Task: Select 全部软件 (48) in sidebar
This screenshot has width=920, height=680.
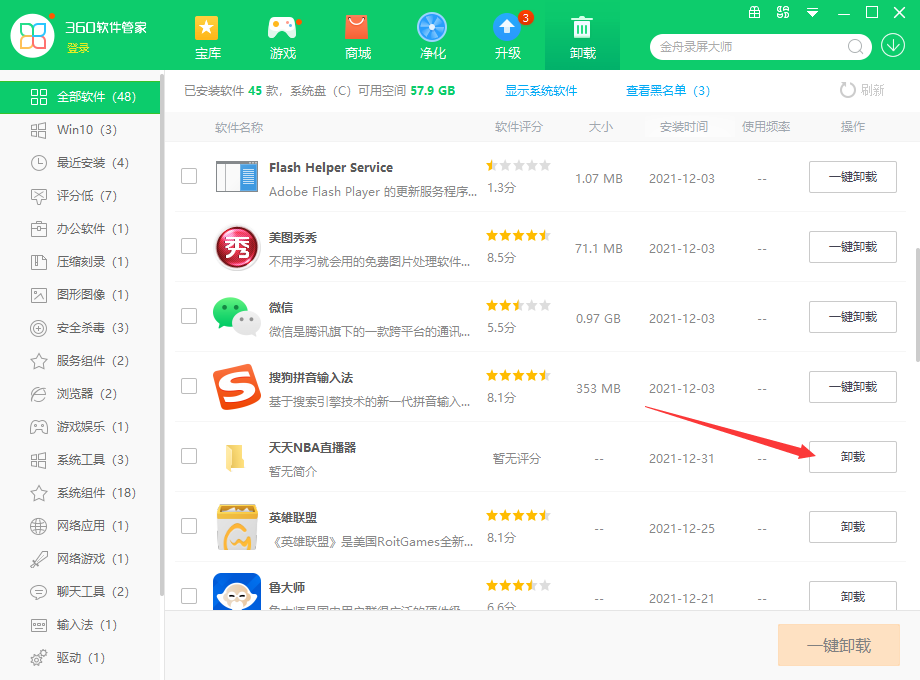Action: click(x=80, y=97)
